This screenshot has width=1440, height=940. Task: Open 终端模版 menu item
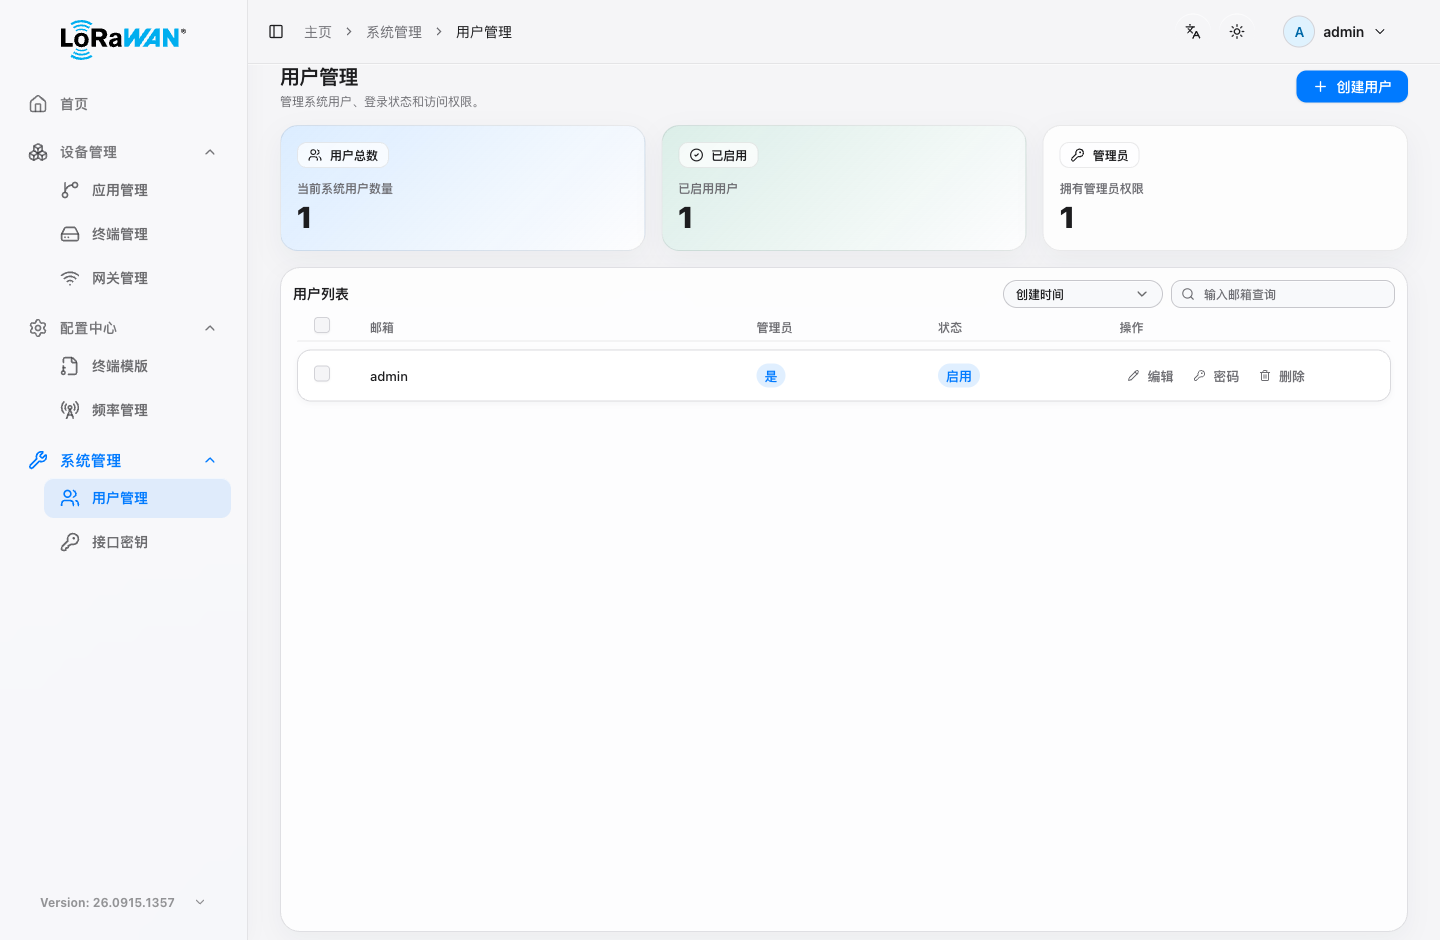click(137, 366)
